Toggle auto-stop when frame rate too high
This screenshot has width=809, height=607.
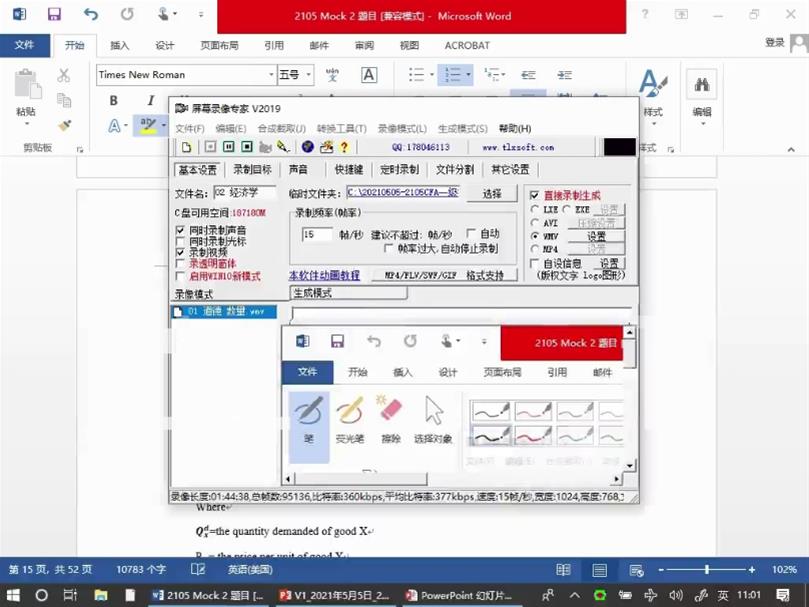point(389,249)
